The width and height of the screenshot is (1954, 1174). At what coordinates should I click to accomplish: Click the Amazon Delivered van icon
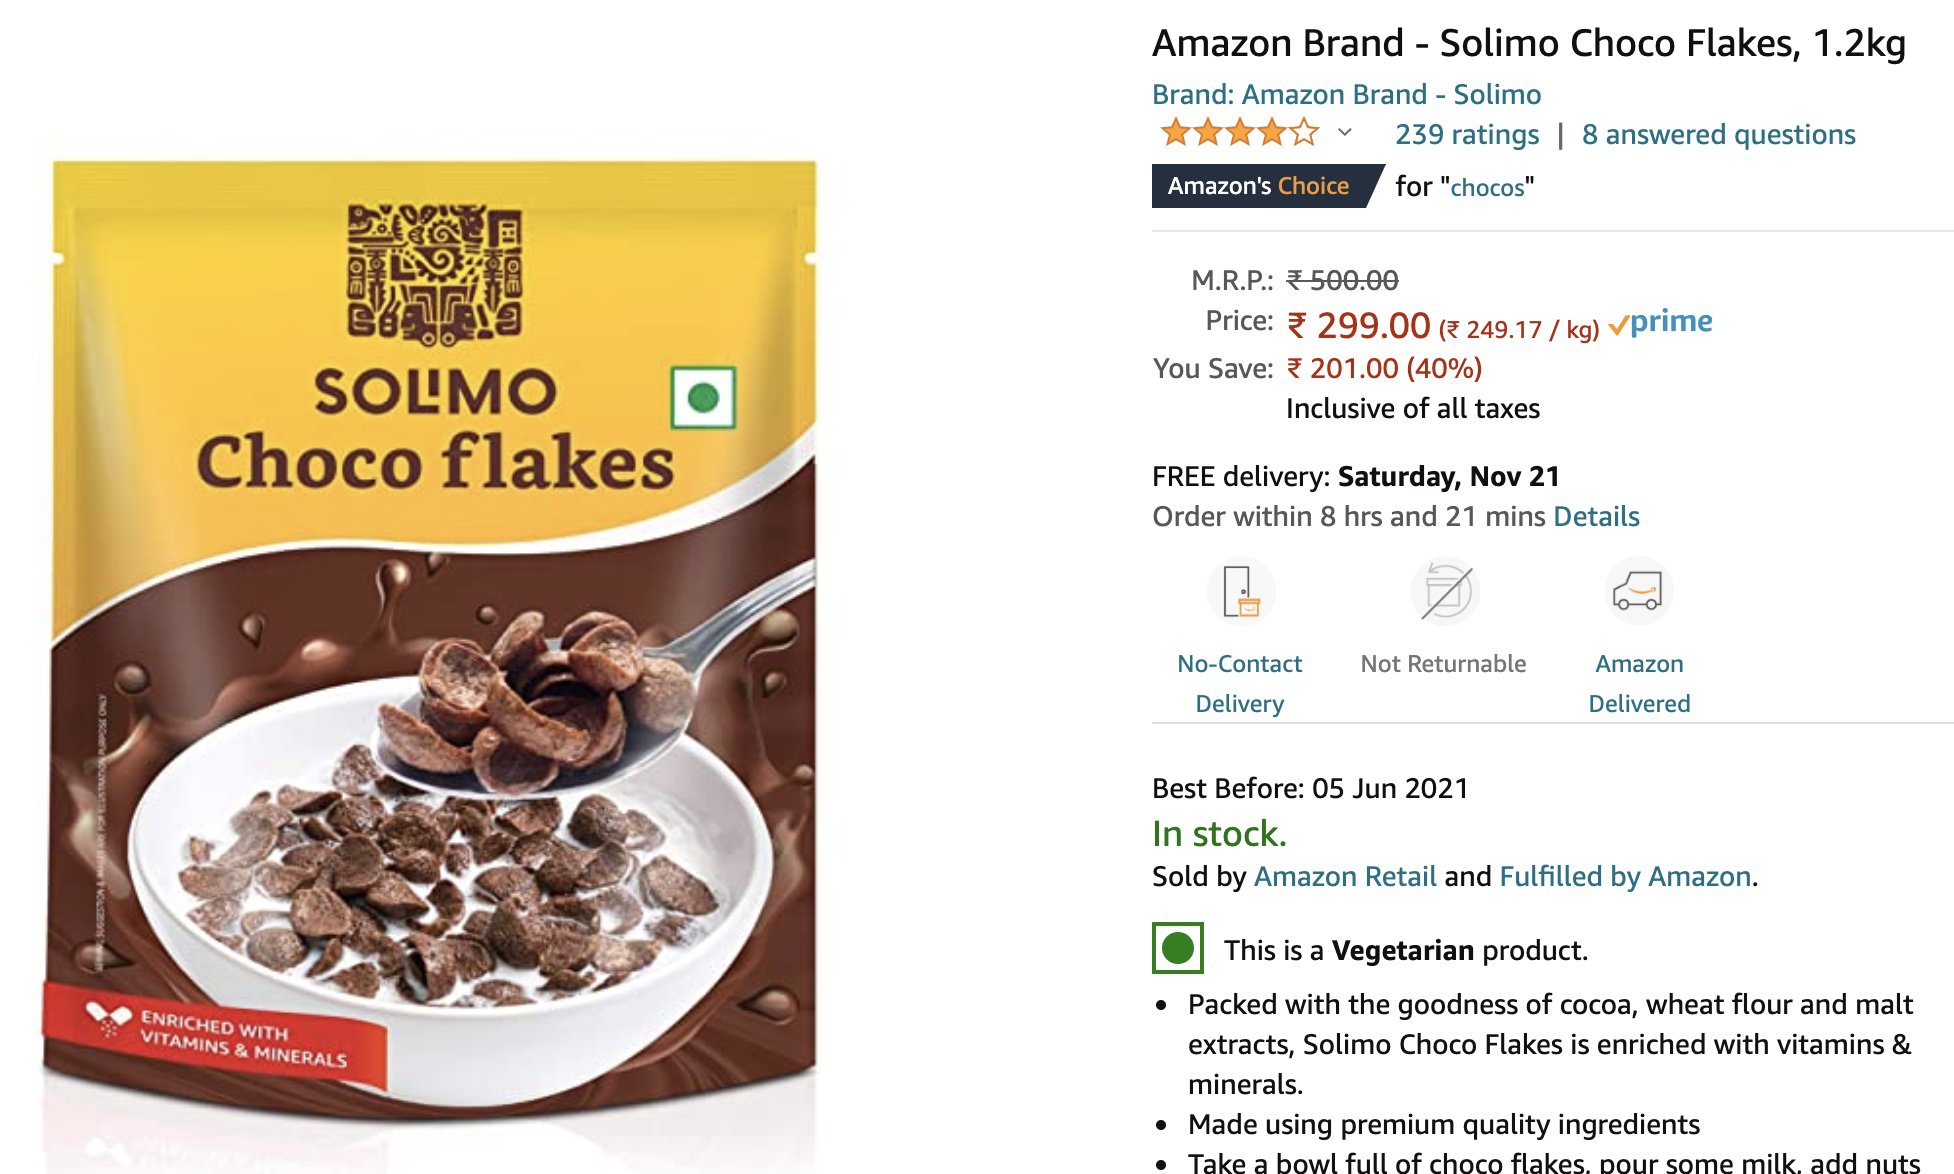(x=1639, y=591)
